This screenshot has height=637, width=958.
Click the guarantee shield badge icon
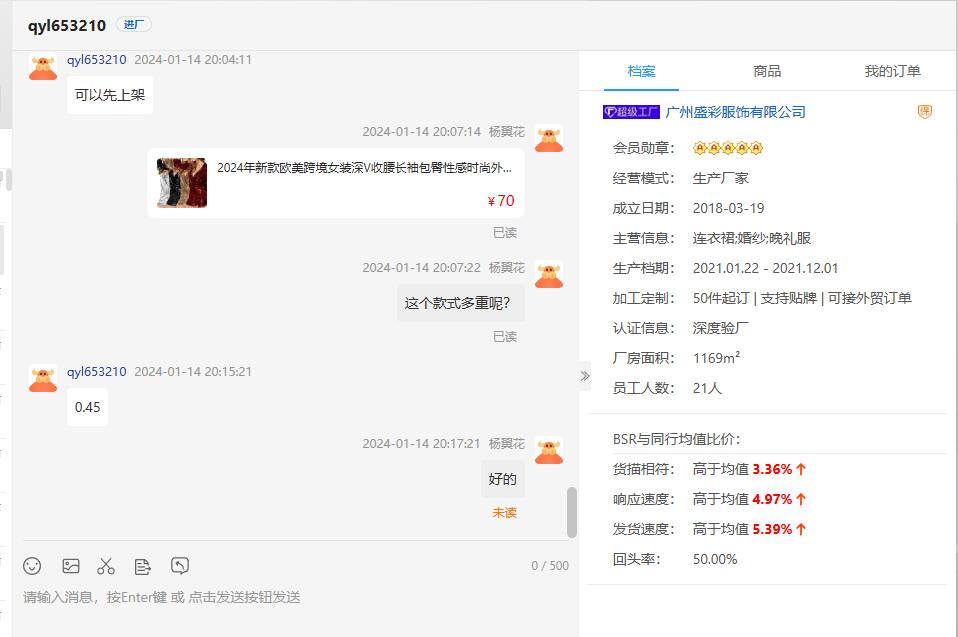(x=925, y=112)
